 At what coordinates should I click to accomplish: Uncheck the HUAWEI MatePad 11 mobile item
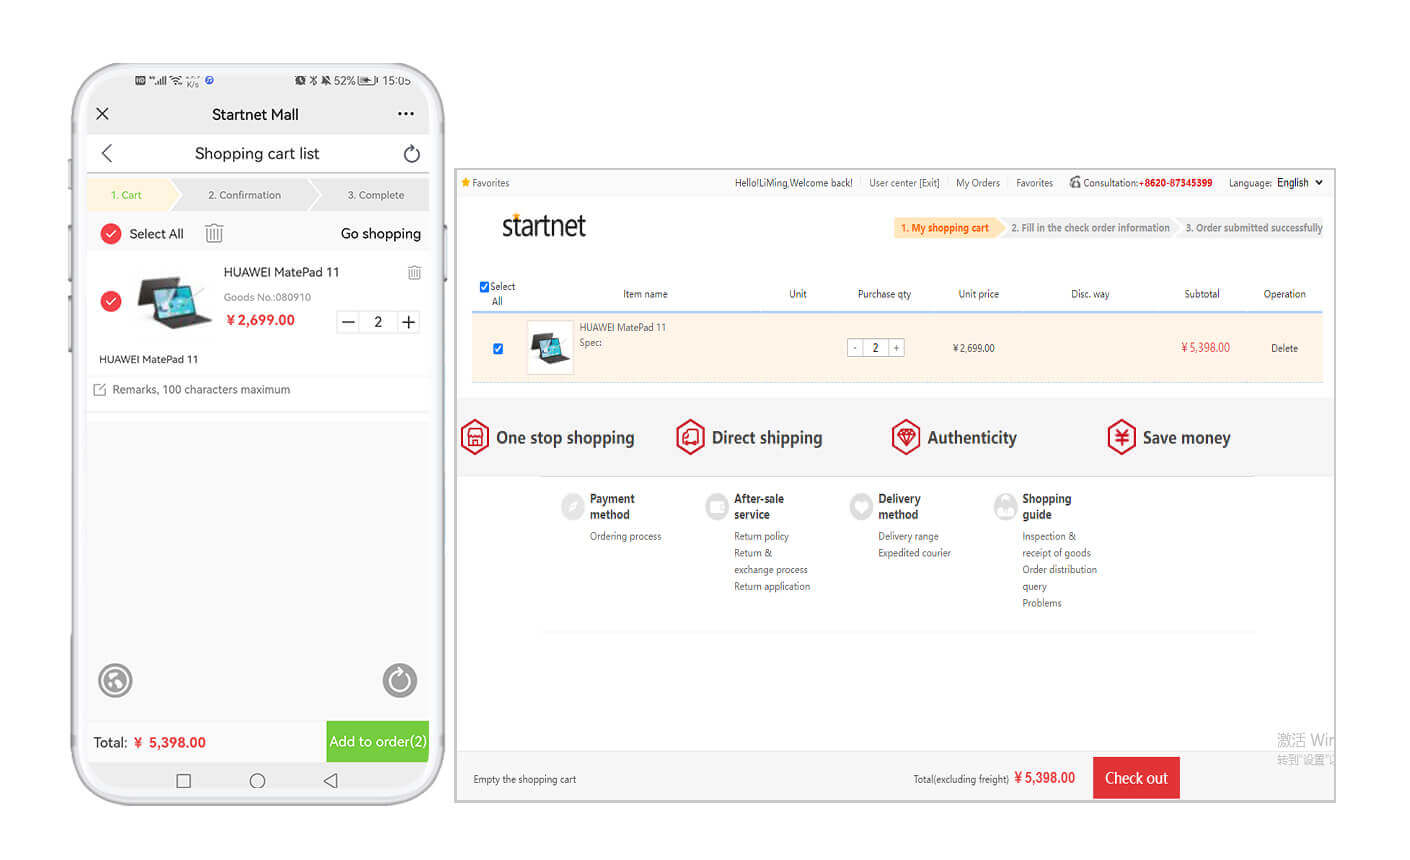point(111,301)
